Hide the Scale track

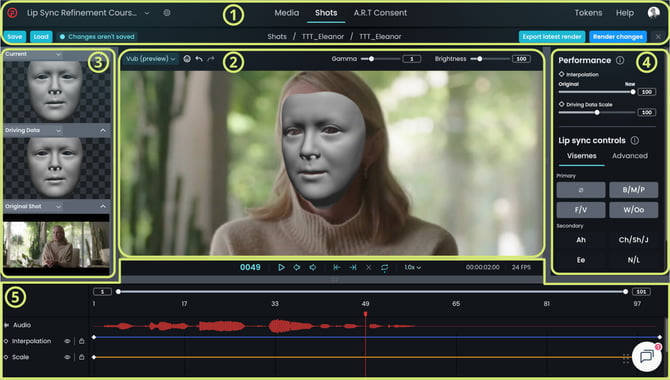pos(67,357)
